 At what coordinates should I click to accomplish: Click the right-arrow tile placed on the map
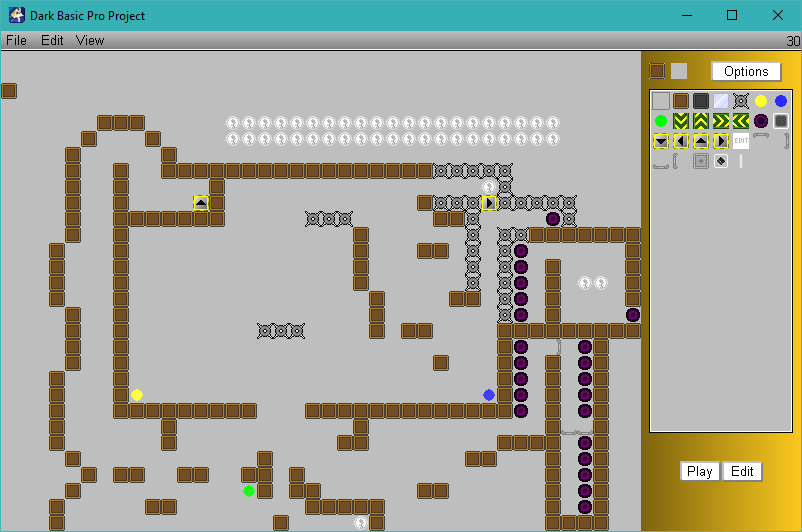(x=489, y=203)
